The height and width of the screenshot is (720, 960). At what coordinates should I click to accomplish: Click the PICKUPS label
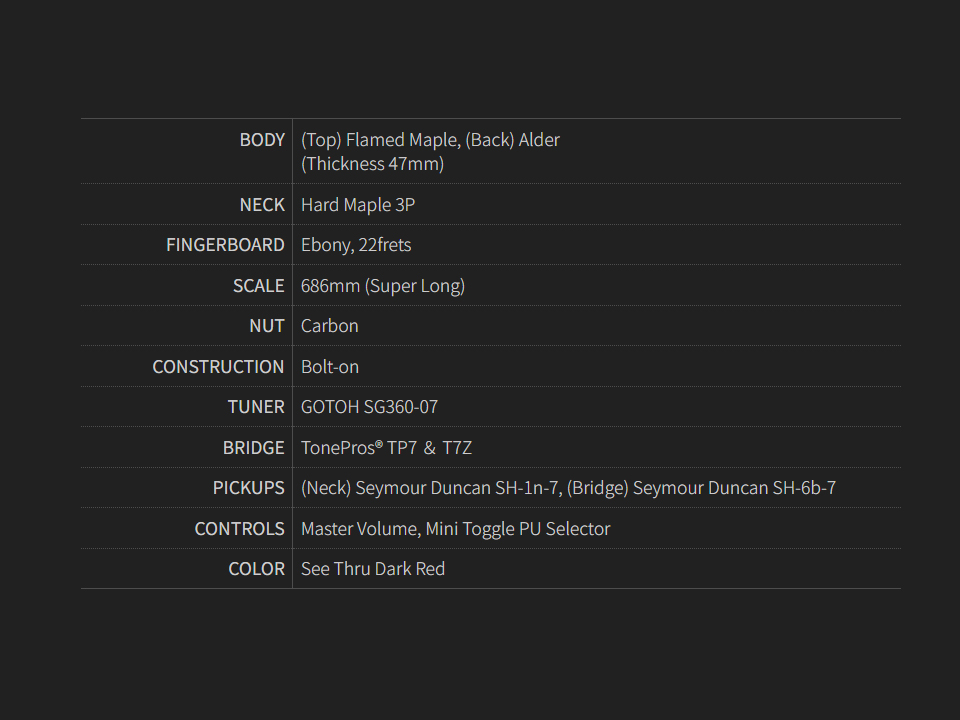point(249,488)
